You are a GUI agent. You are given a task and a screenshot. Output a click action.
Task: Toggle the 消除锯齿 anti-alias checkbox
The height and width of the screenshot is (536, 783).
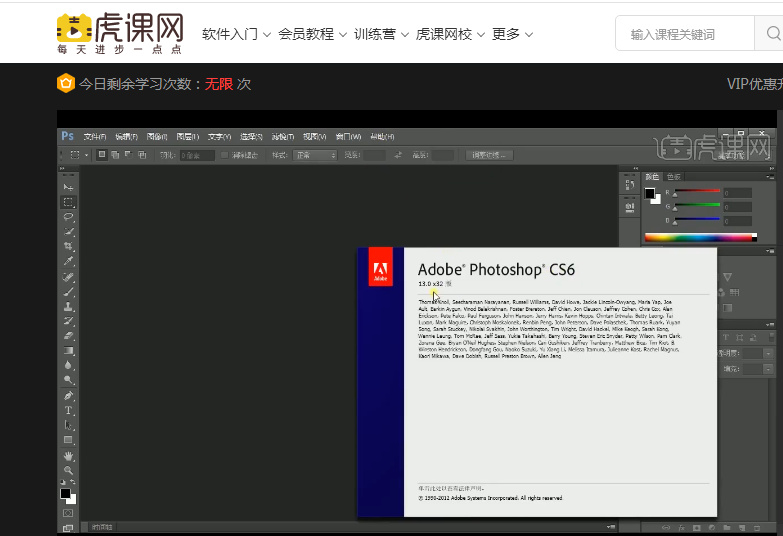(224, 155)
